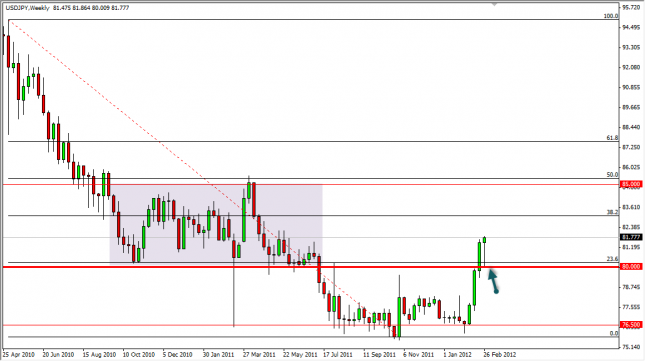The image size is (645, 361).
Task: Click the 75.140 price axis value
Action: click(x=631, y=347)
